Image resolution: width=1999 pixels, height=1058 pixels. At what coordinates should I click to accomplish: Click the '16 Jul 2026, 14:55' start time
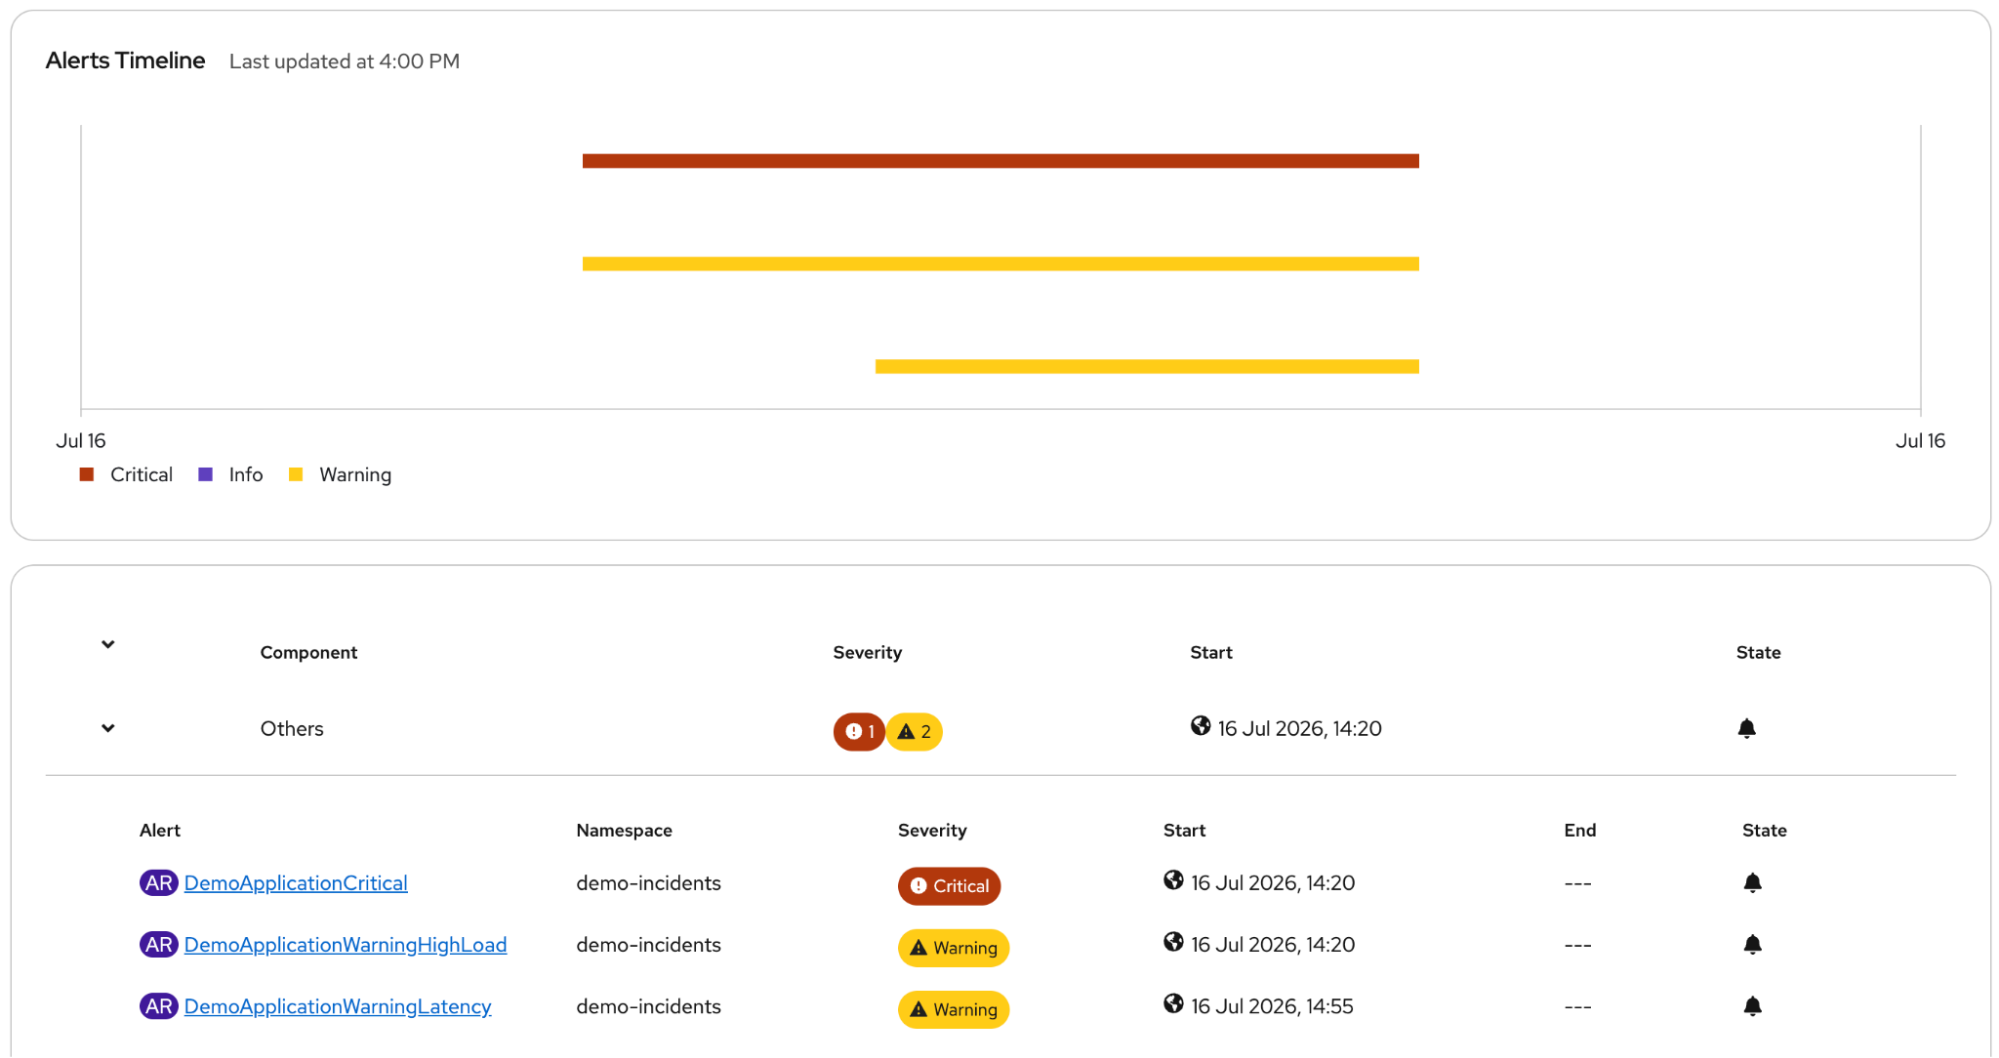click(1272, 1007)
